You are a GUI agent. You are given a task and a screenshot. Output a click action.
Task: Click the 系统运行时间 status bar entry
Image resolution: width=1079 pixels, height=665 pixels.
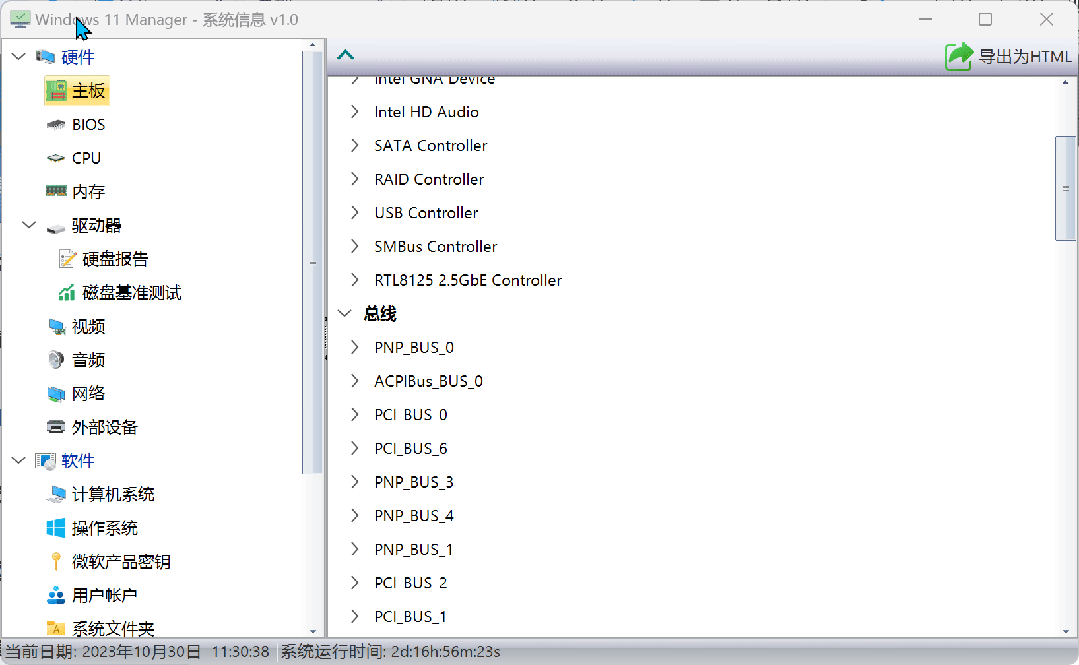(x=390, y=651)
